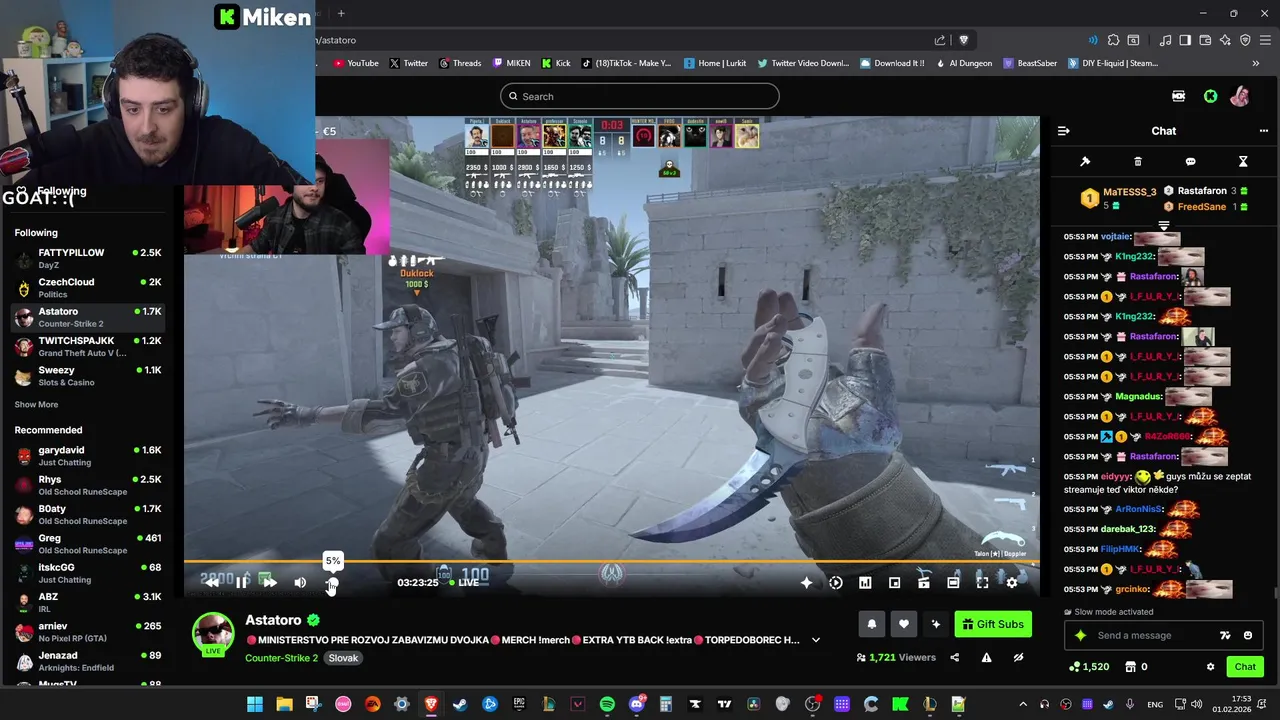The height and width of the screenshot is (720, 1280).
Task: Open chat settings gear icon
Action: (1210, 666)
